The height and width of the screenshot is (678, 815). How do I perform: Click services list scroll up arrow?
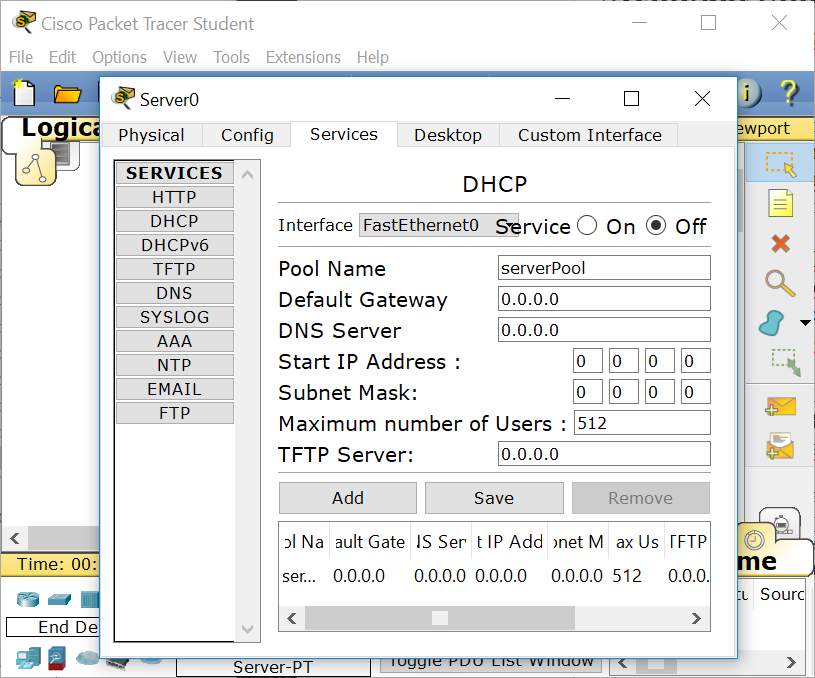point(247,175)
